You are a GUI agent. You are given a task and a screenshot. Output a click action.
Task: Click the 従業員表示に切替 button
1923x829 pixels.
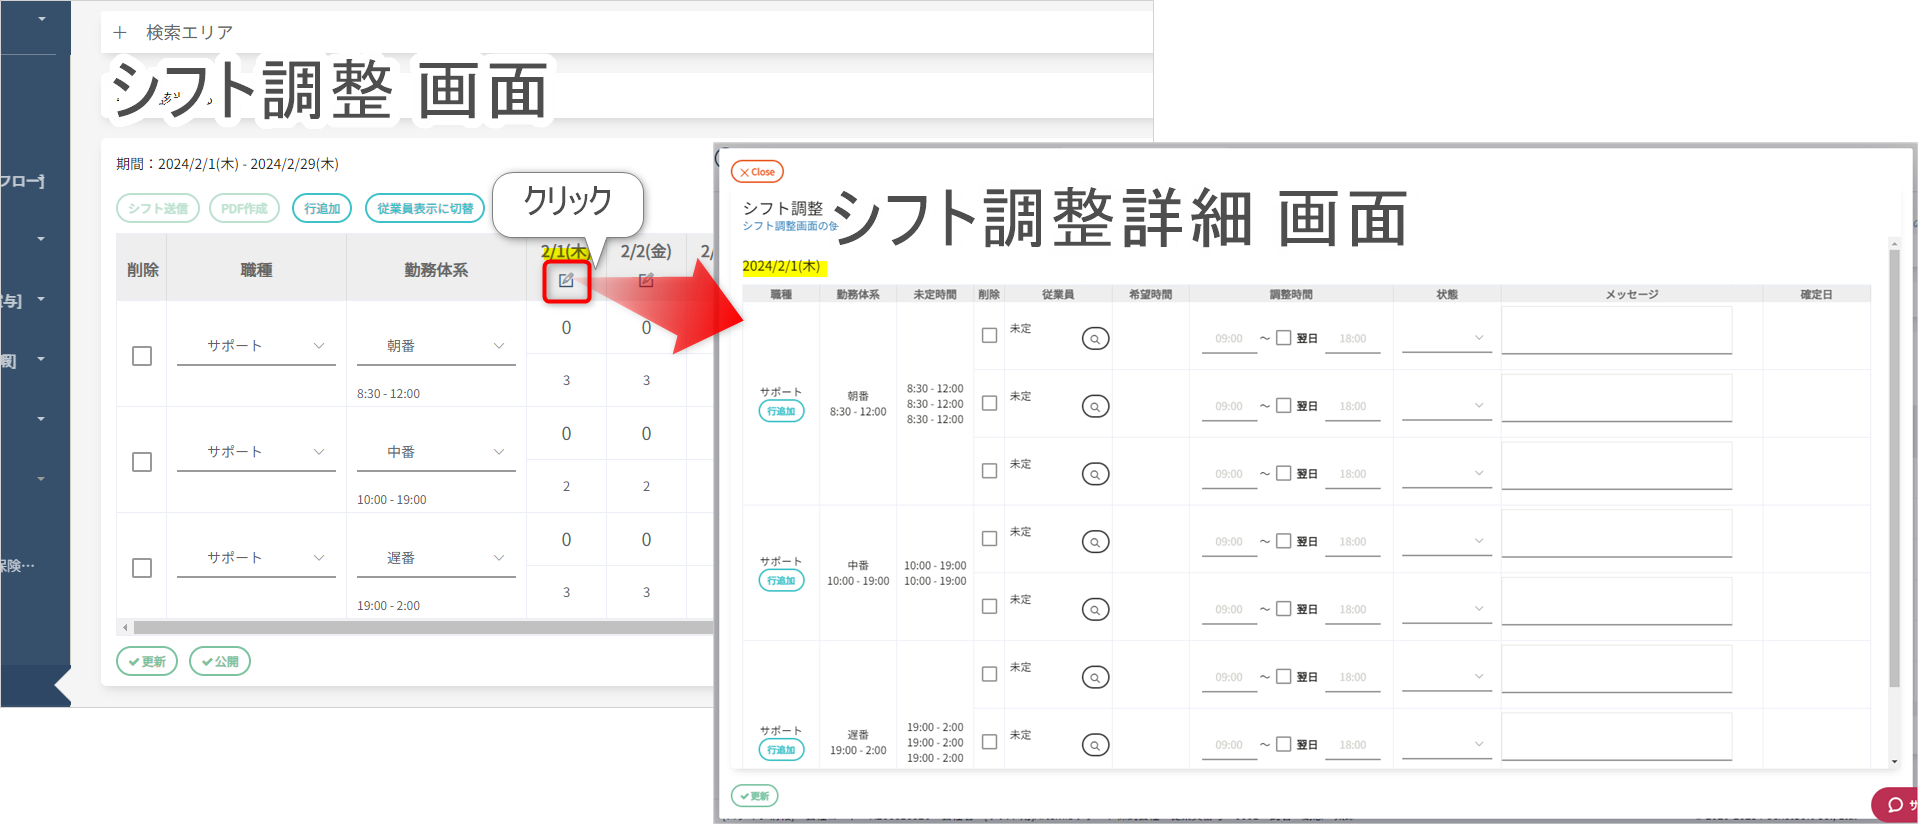tap(425, 208)
